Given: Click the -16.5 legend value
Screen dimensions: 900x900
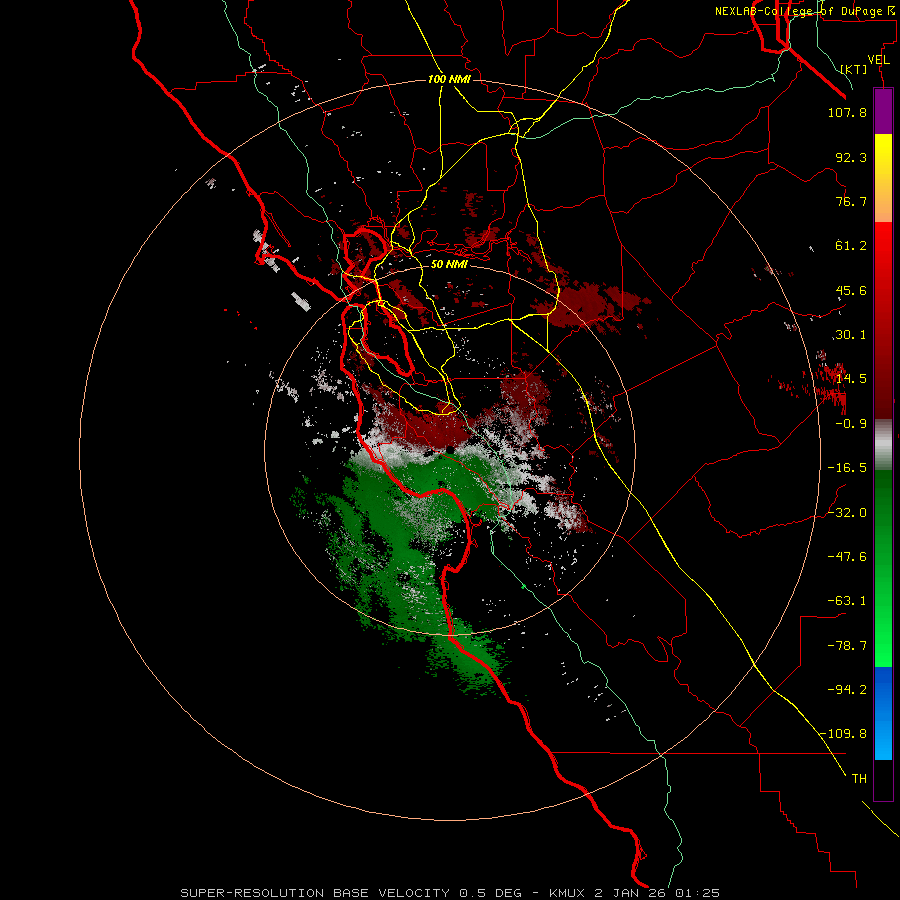Looking at the screenshot, I should pyautogui.click(x=847, y=468).
